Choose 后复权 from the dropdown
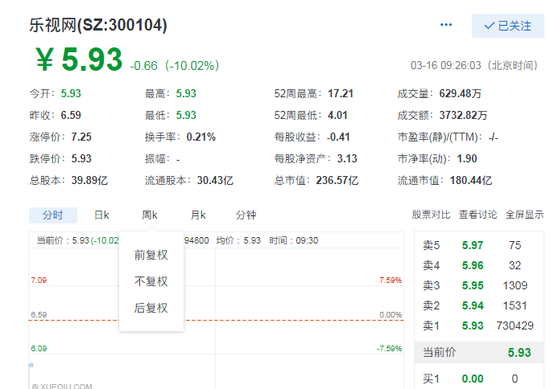 click(151, 308)
